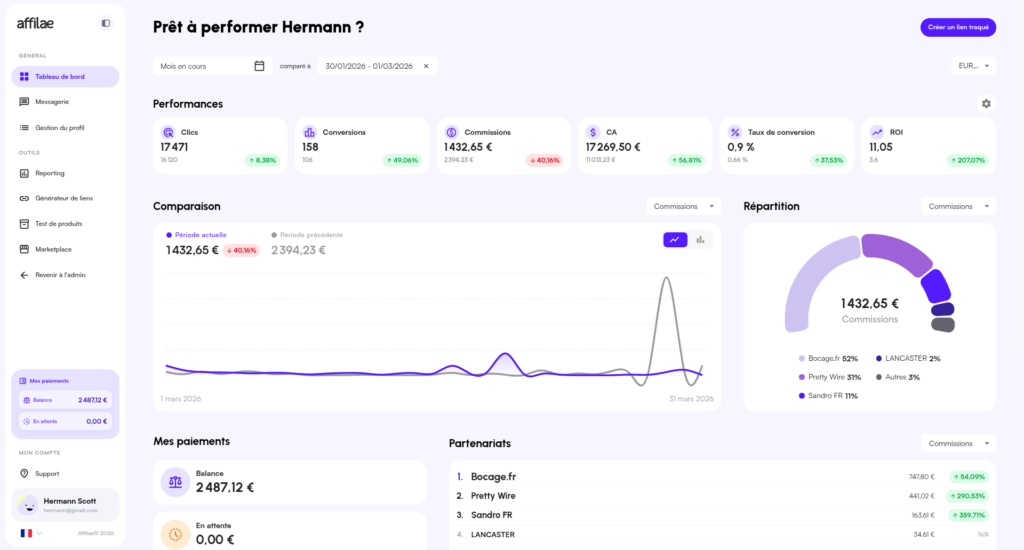
Task: Click Créer un lien traqué button
Action: coord(958,27)
